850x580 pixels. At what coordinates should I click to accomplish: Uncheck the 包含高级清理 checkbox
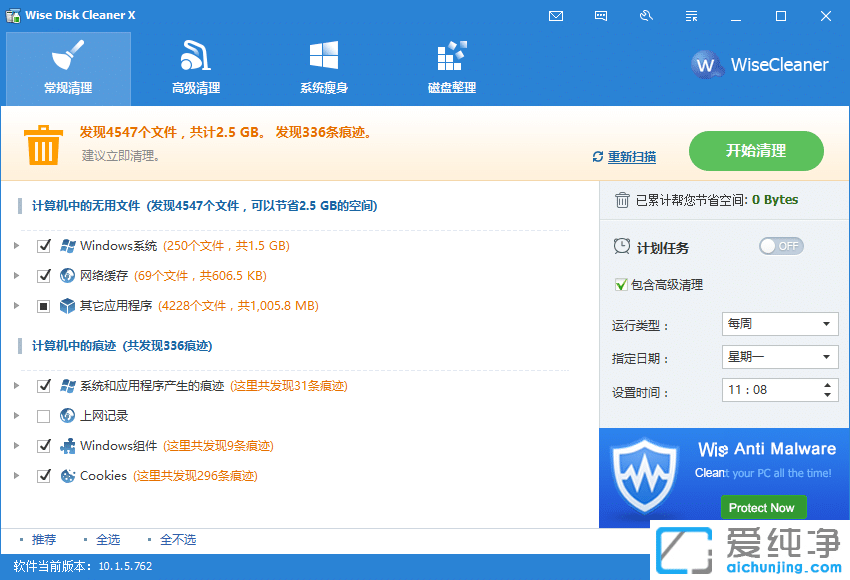point(621,285)
